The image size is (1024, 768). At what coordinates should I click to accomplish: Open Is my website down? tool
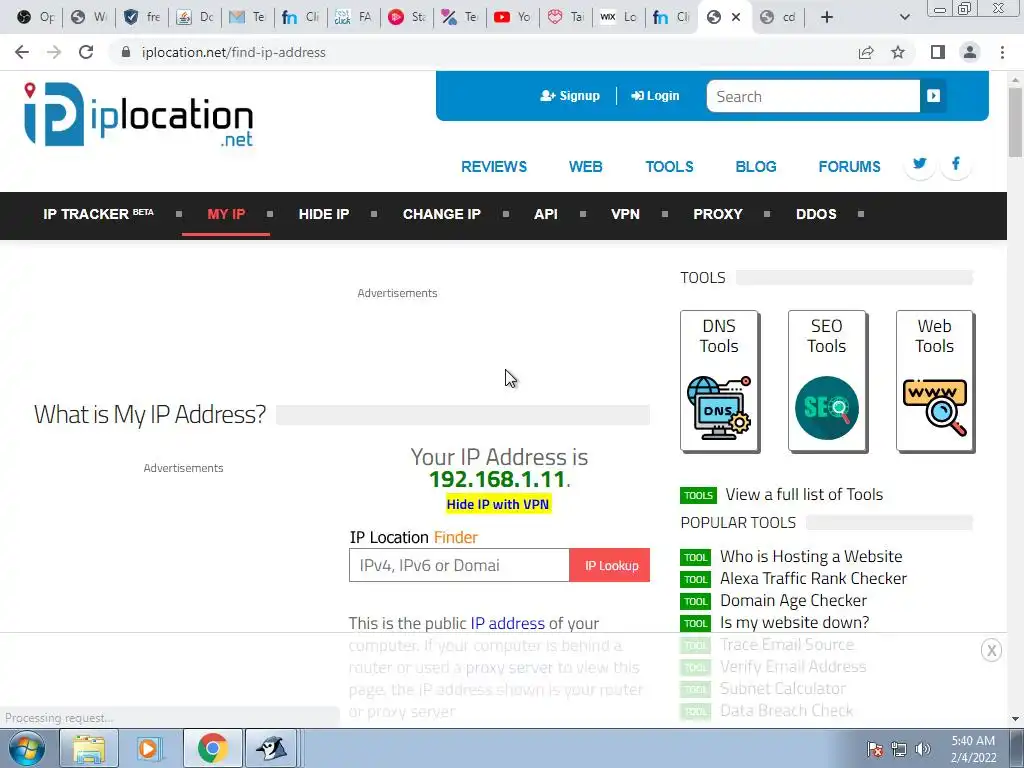click(795, 623)
